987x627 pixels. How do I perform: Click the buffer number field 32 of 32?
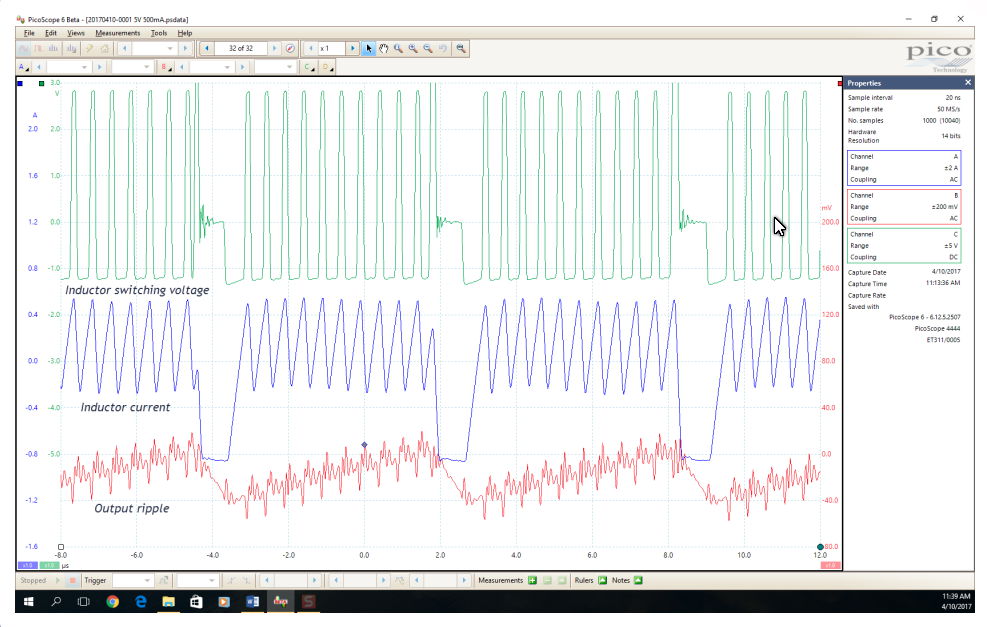[x=241, y=48]
